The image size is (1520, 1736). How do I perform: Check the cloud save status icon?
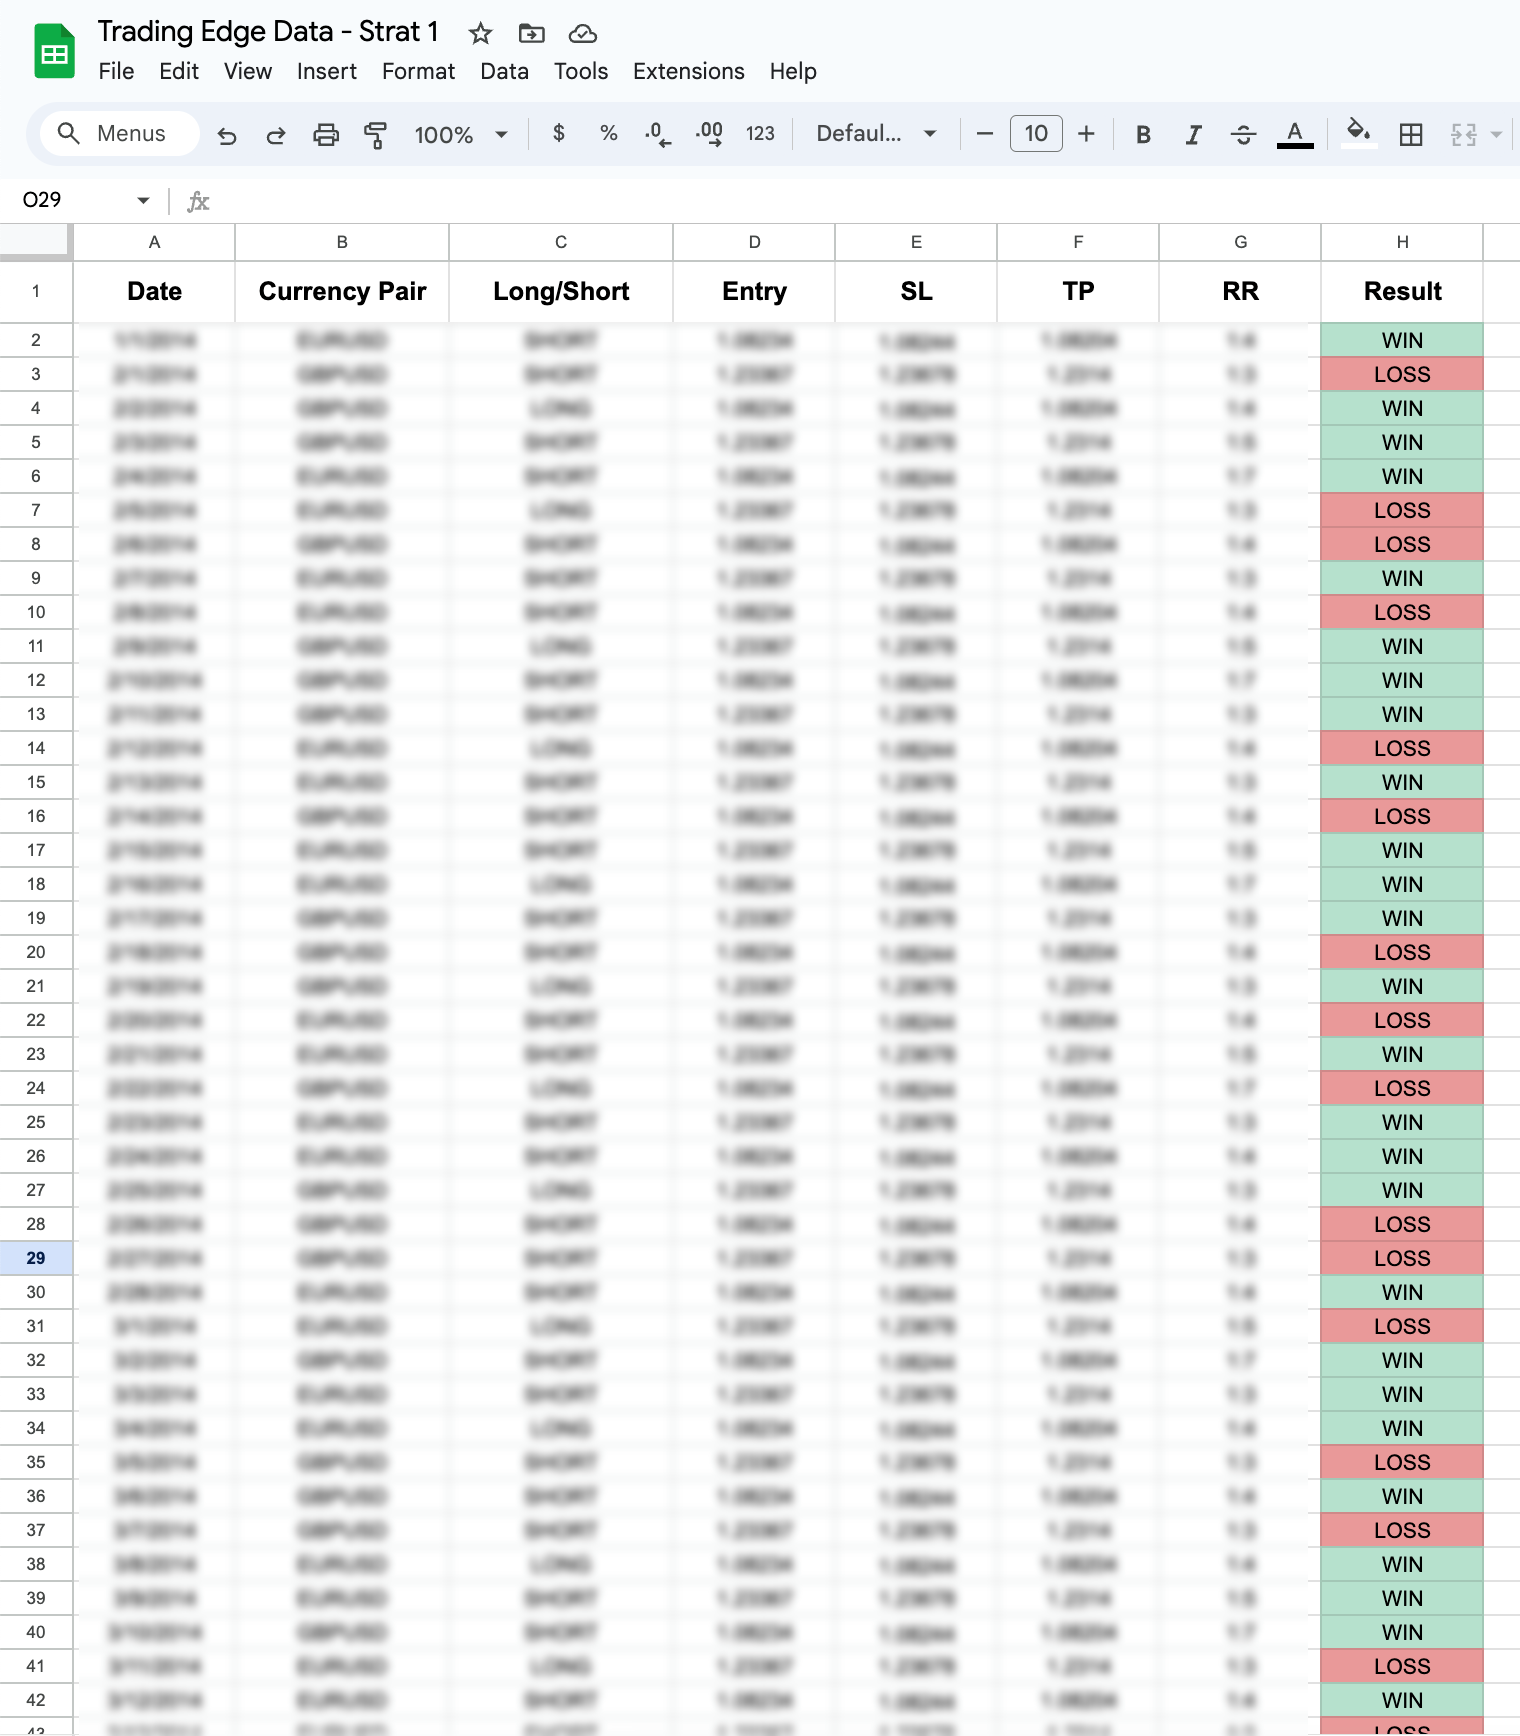point(583,34)
